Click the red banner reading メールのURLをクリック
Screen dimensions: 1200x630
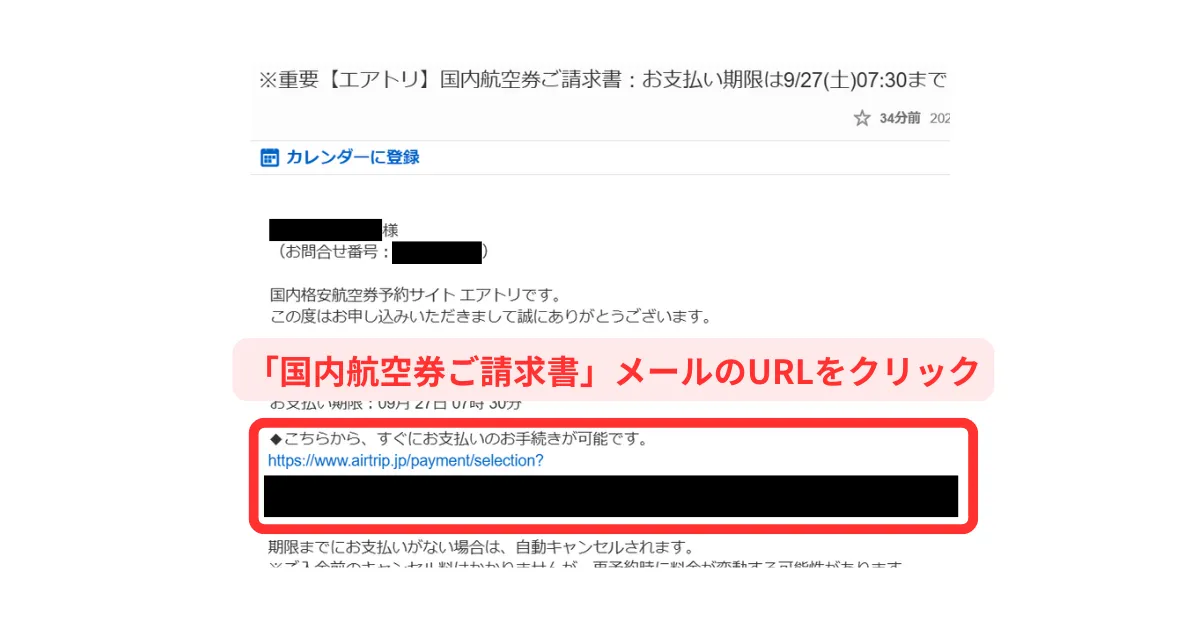click(613, 370)
